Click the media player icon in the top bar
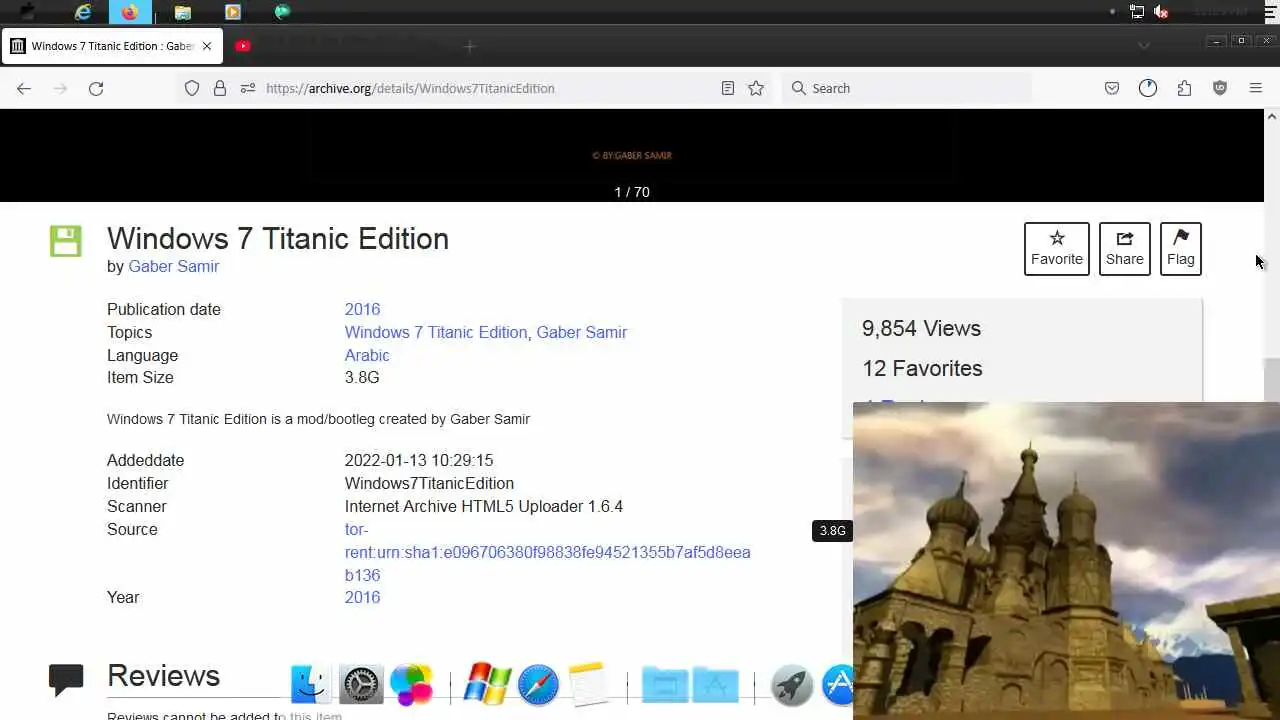The image size is (1280, 720). click(232, 12)
